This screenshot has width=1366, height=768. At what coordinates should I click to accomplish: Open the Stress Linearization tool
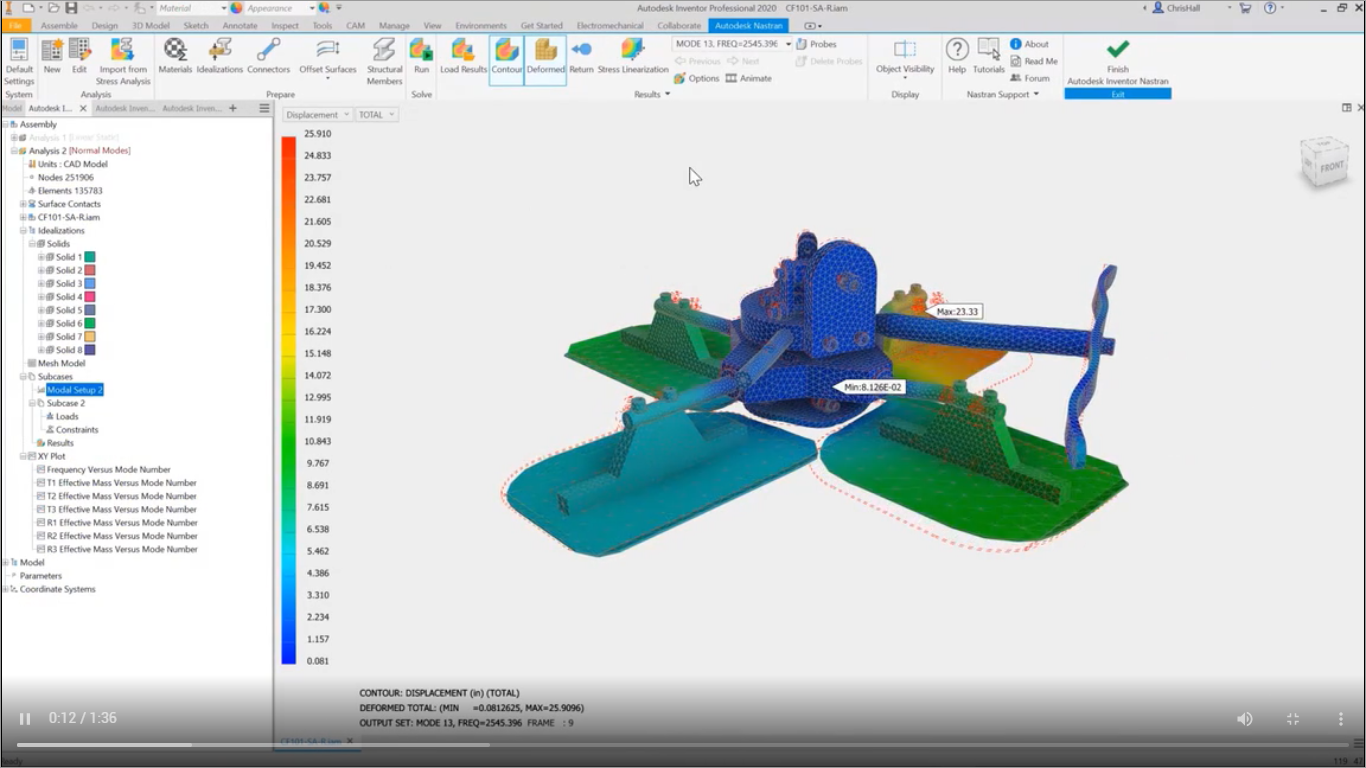pos(633,57)
